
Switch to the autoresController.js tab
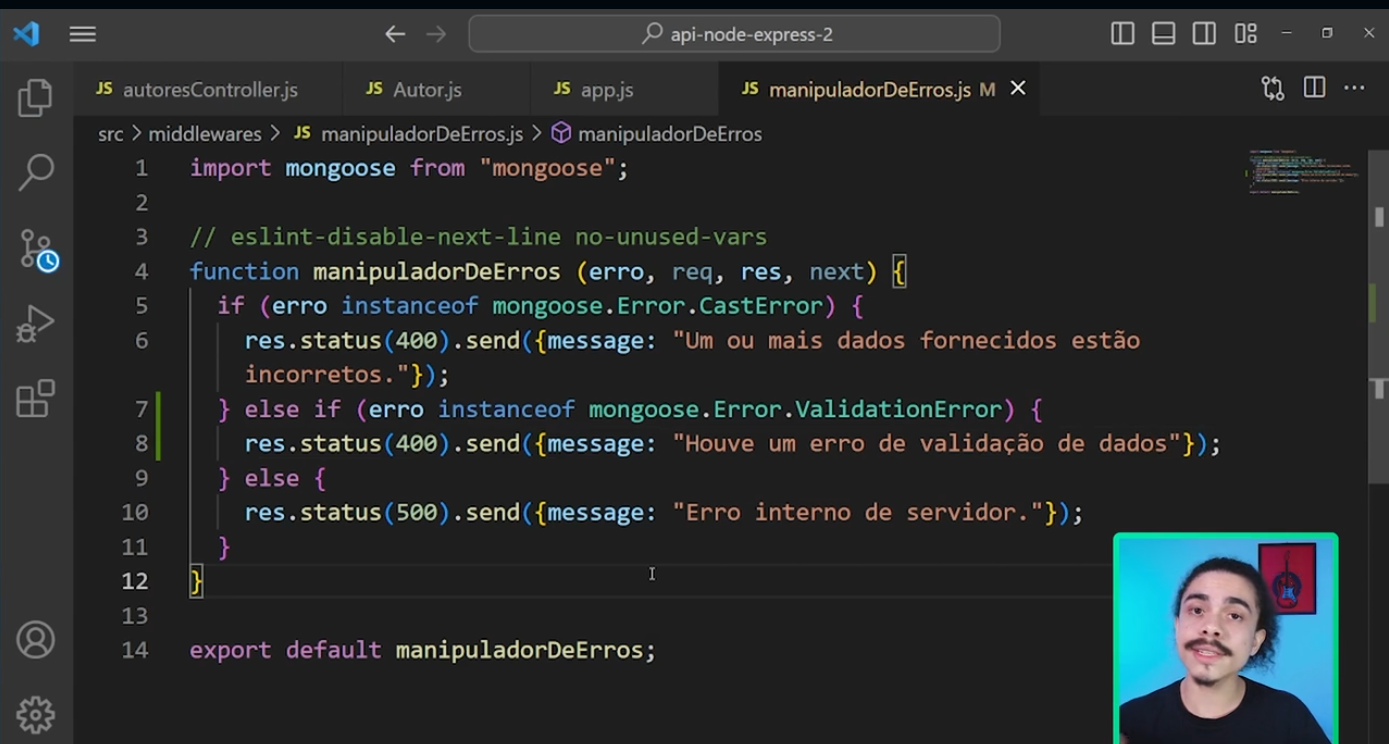[208, 90]
